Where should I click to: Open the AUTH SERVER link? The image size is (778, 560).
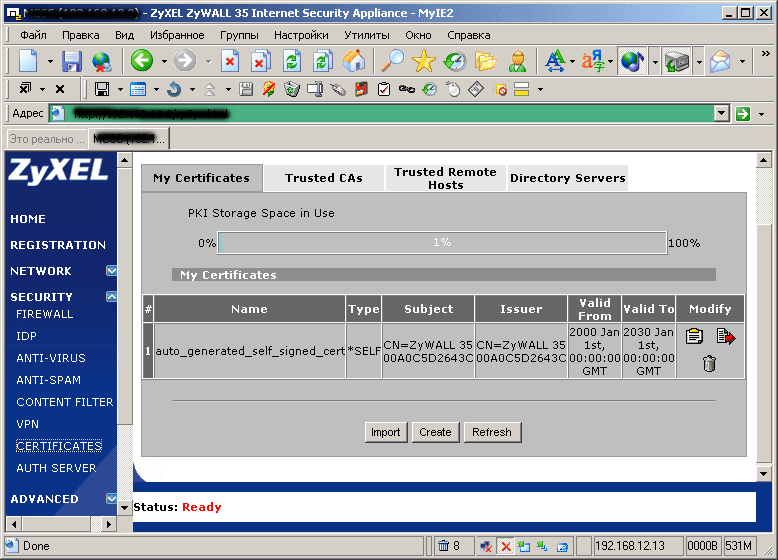(56, 468)
